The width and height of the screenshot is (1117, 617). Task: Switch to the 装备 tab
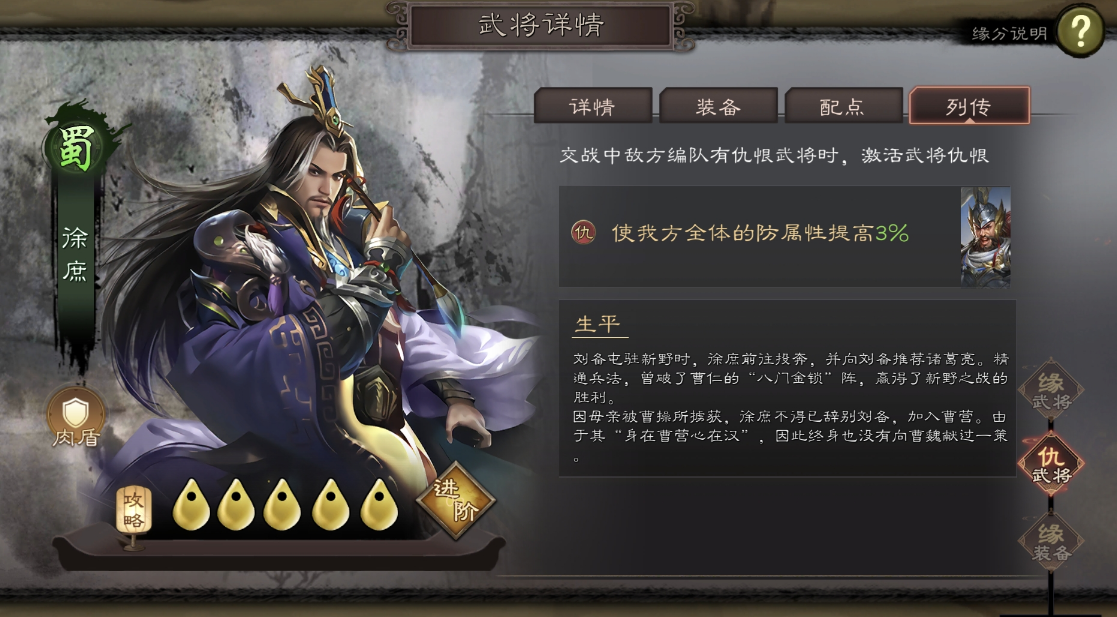point(718,106)
